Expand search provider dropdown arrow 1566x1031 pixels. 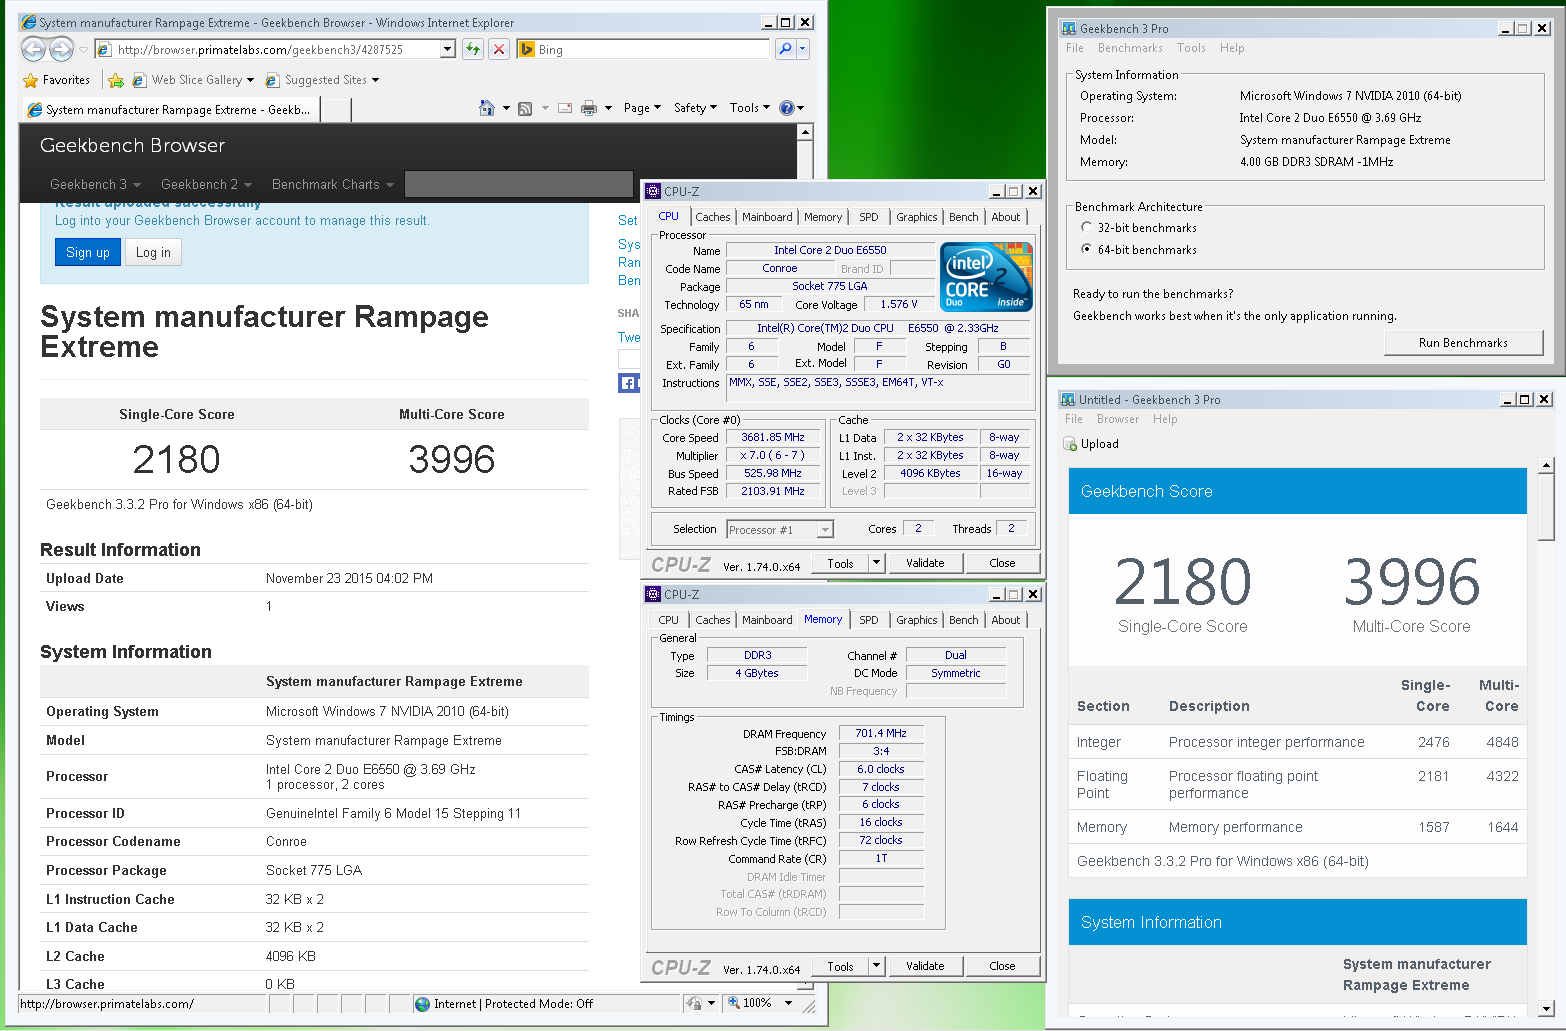tap(803, 49)
